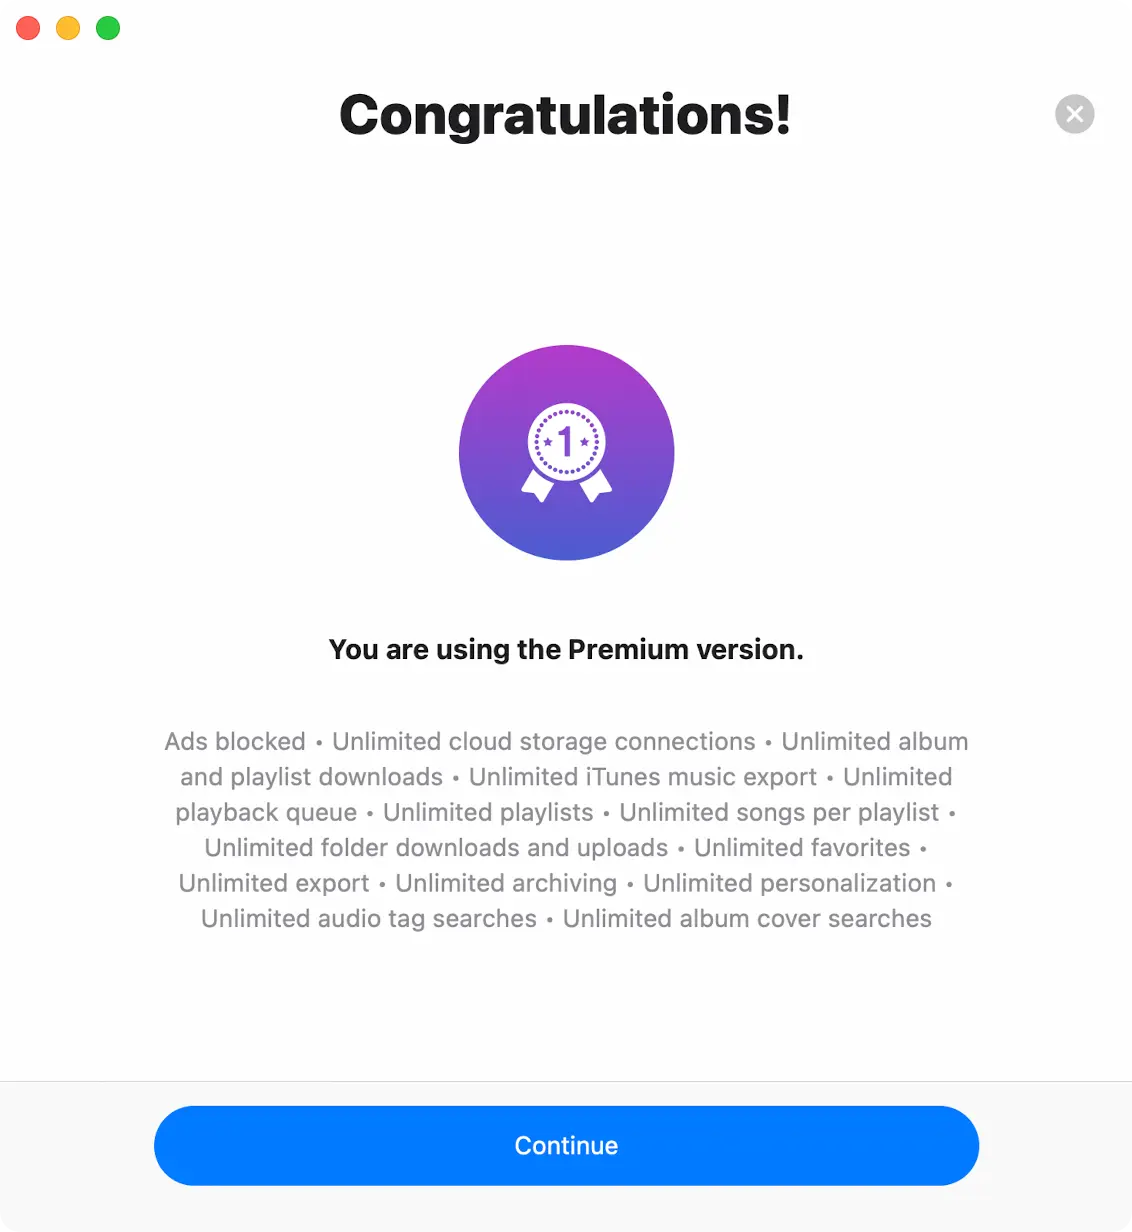This screenshot has width=1132, height=1232.
Task: Select the Unlimited iTunes music export entry
Action: (643, 776)
